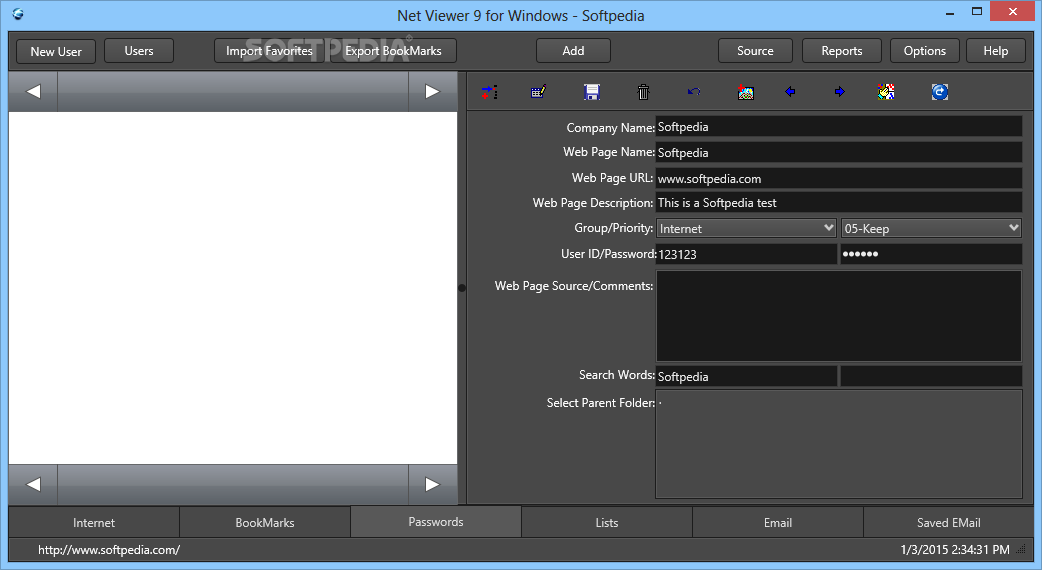This screenshot has height=570, width=1042.
Task: Maximize the Net Viewer window
Action: [x=977, y=12]
